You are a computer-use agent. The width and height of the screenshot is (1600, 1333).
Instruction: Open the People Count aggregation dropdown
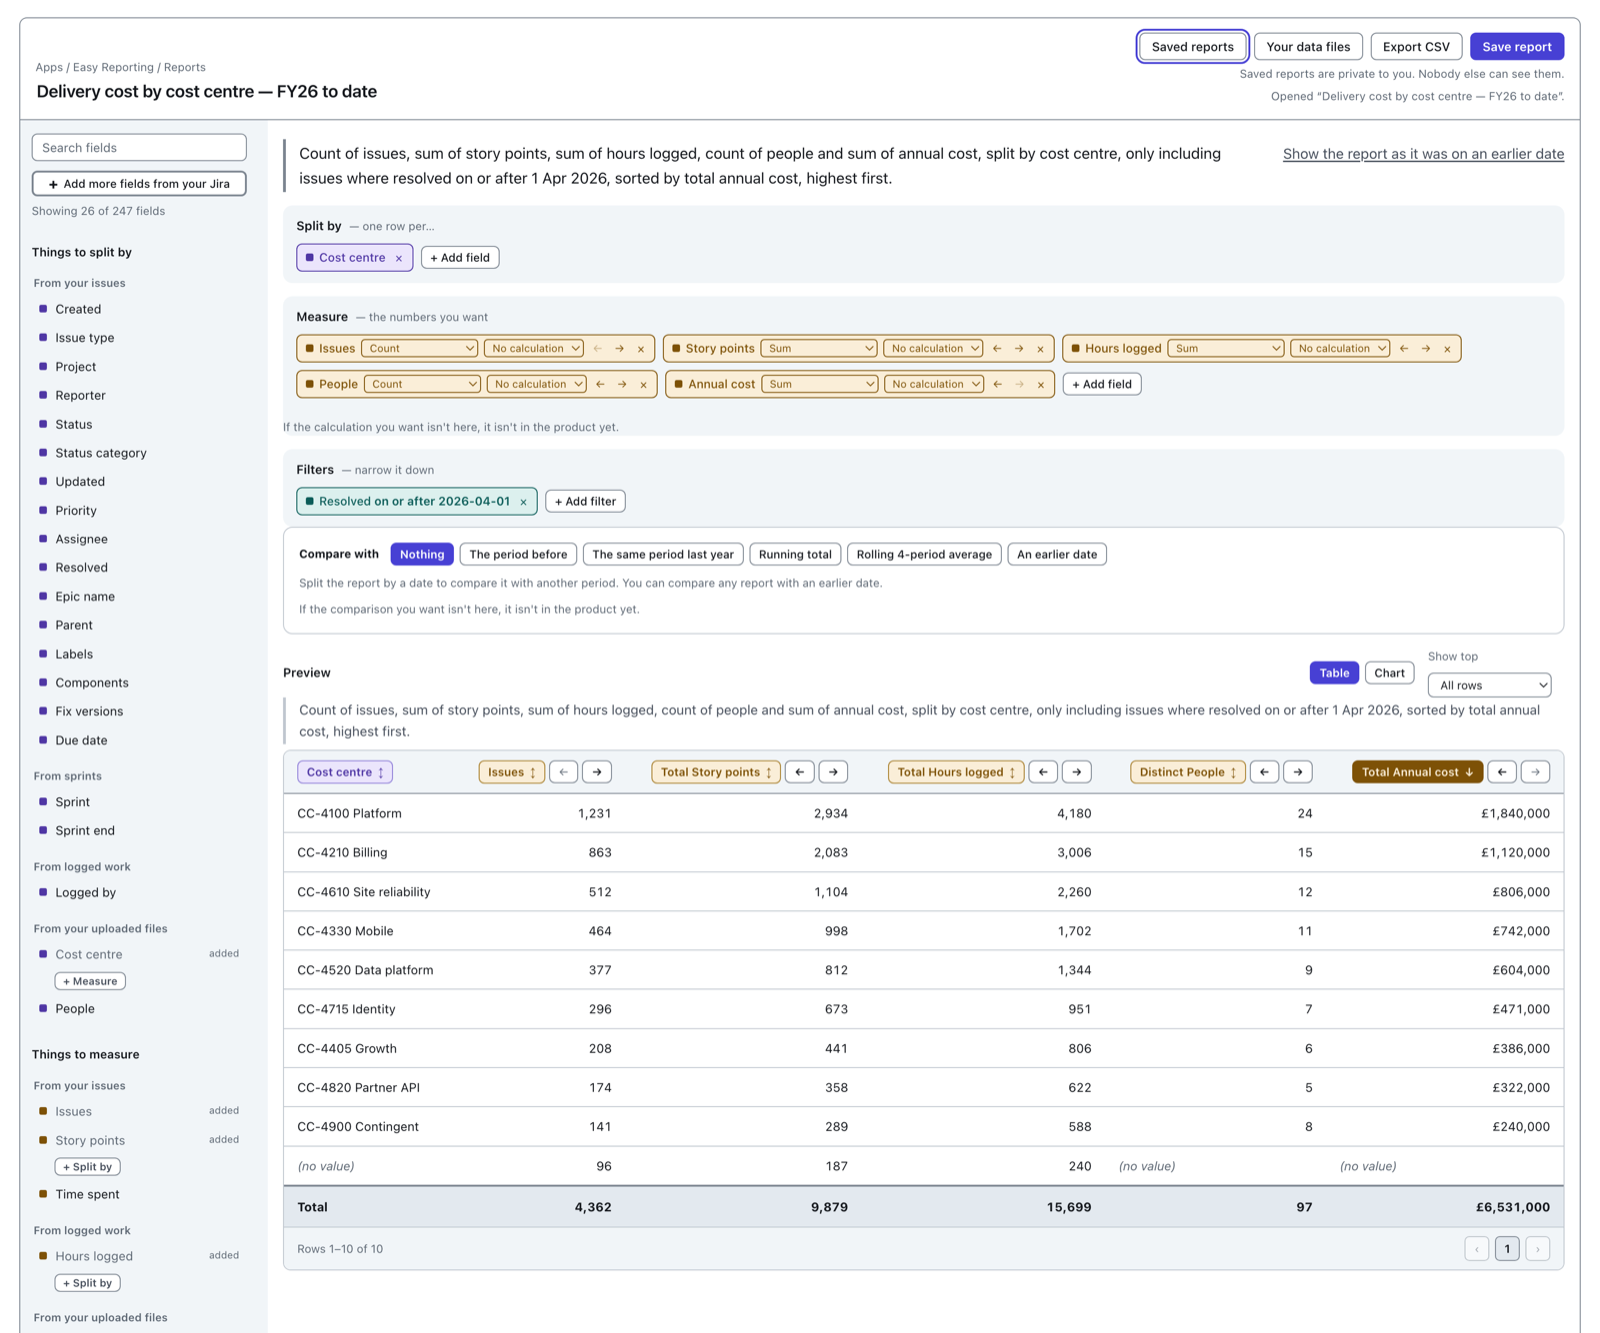422,384
